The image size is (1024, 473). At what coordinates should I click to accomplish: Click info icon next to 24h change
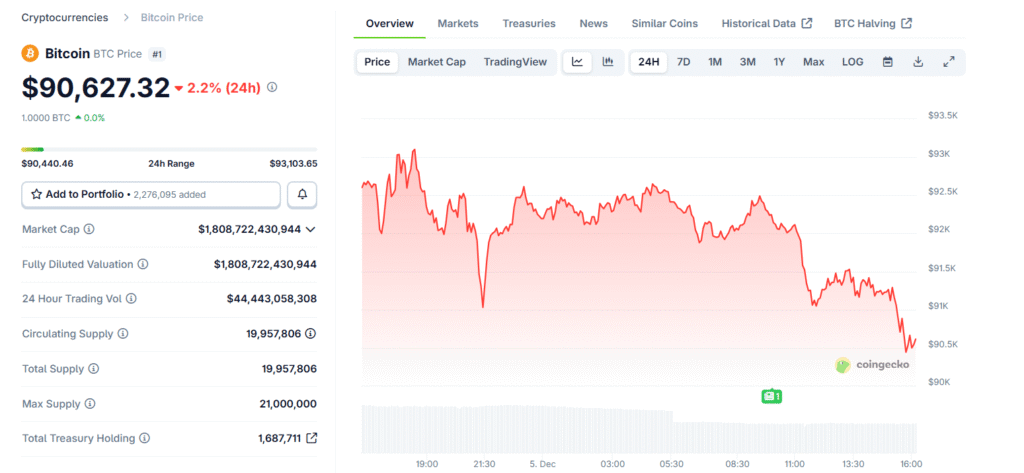pos(272,87)
